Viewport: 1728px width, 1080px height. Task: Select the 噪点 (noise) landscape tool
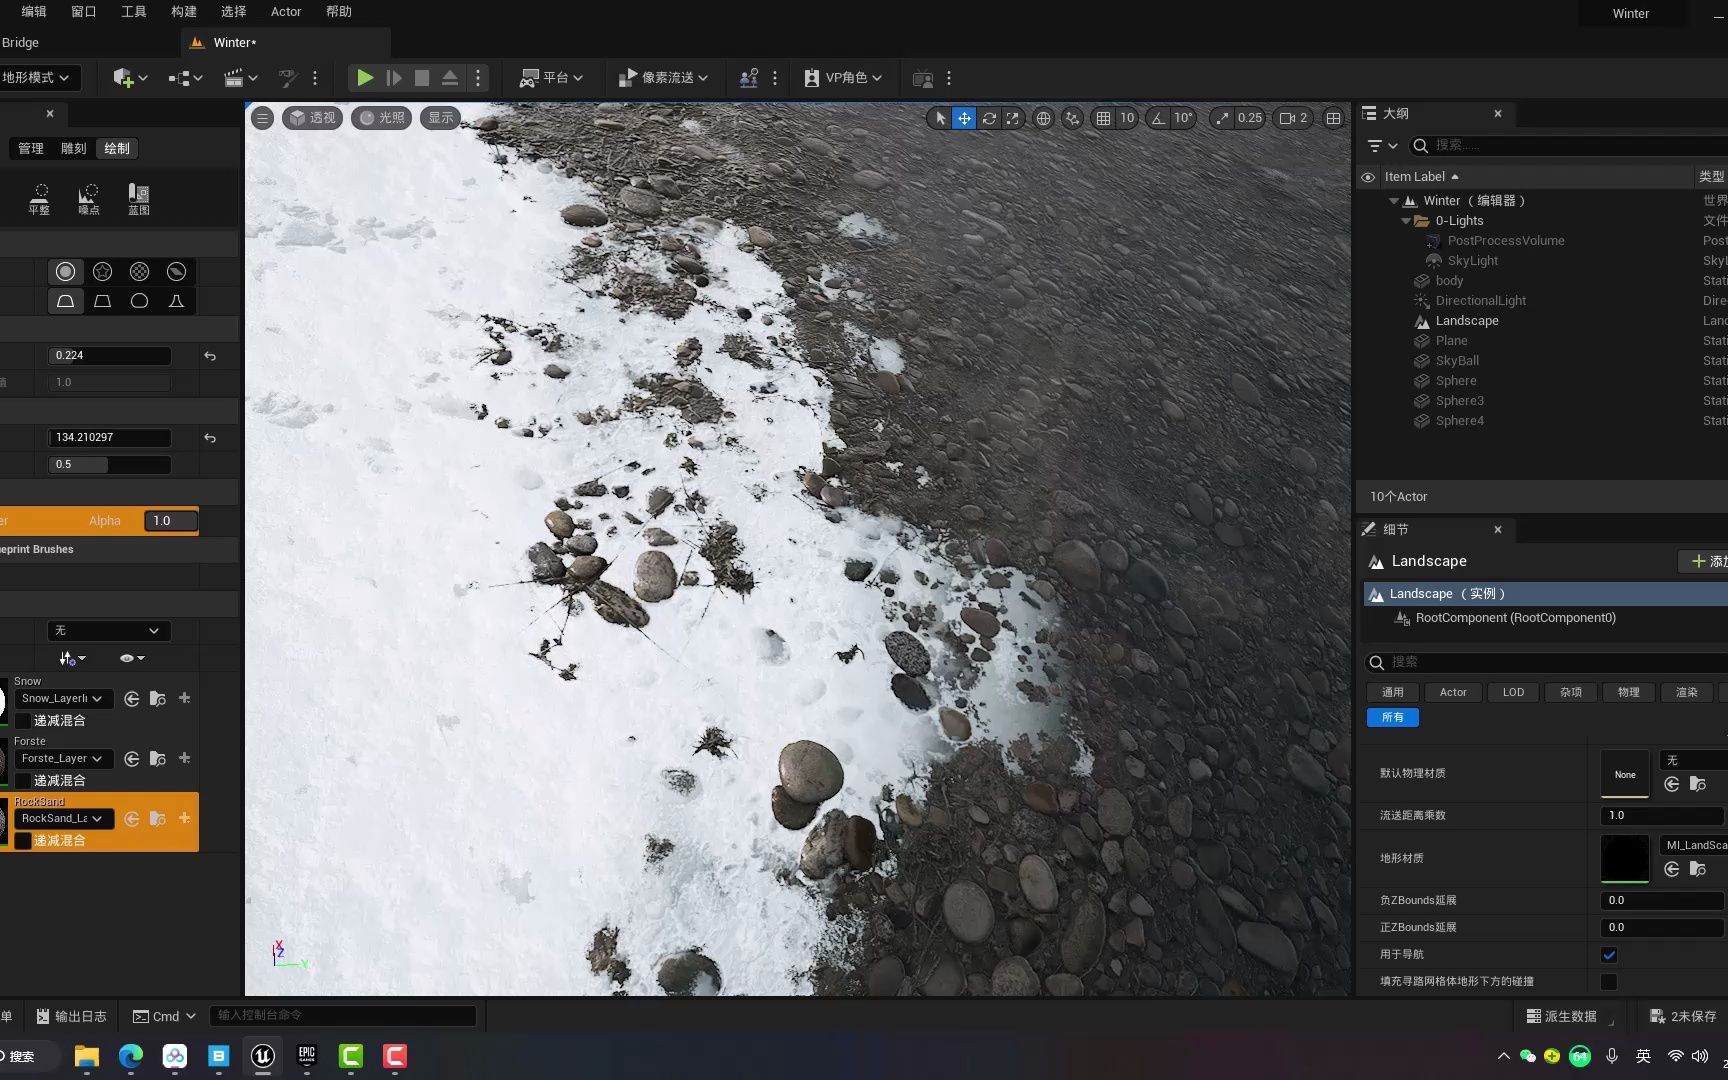click(x=89, y=198)
